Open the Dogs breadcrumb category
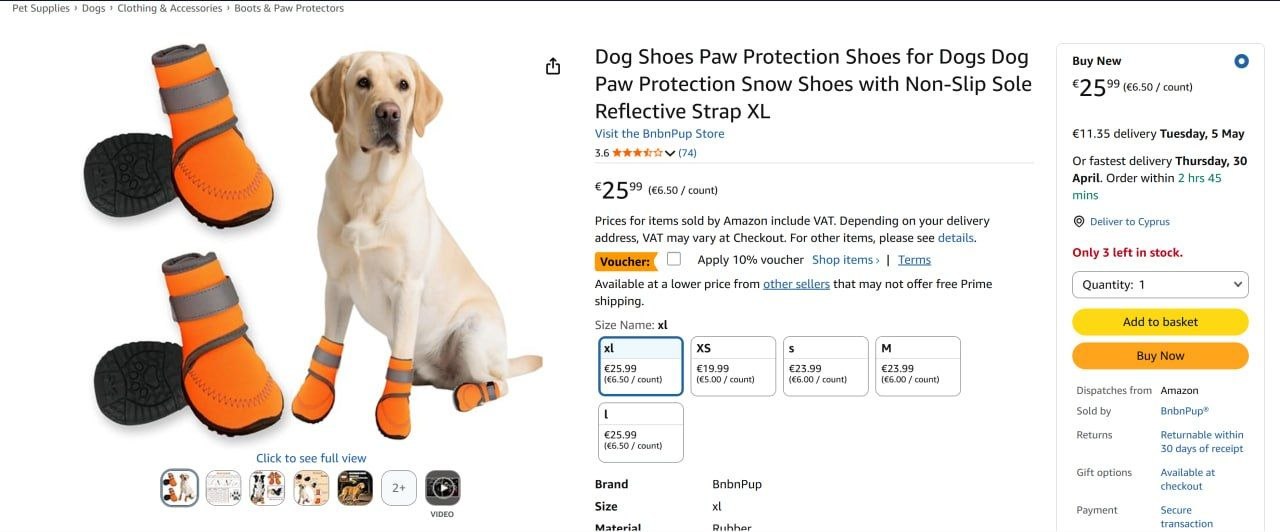 click(x=93, y=8)
